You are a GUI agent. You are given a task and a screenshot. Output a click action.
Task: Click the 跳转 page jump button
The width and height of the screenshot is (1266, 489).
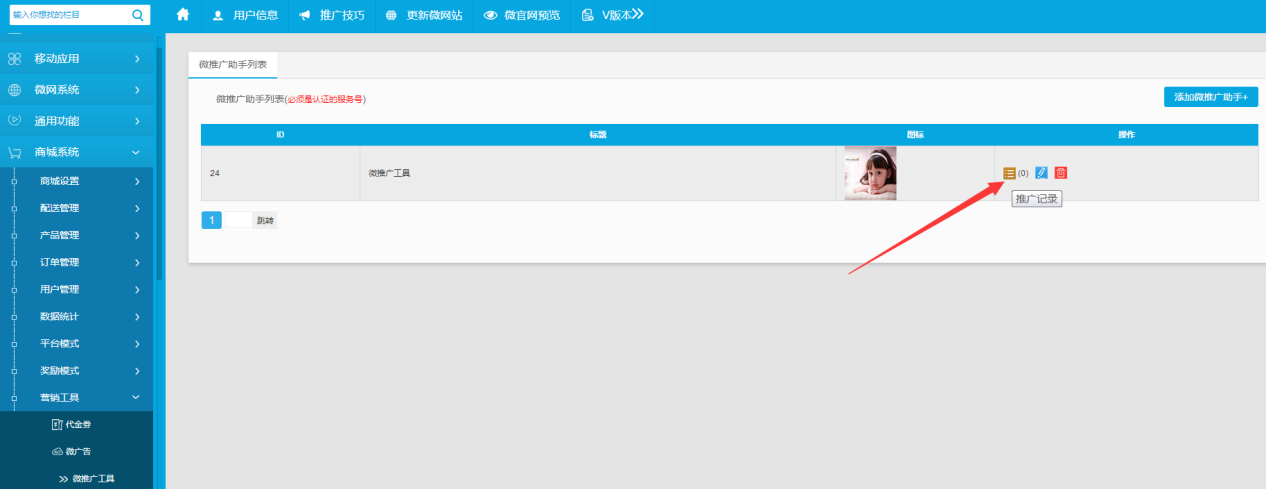coord(265,220)
